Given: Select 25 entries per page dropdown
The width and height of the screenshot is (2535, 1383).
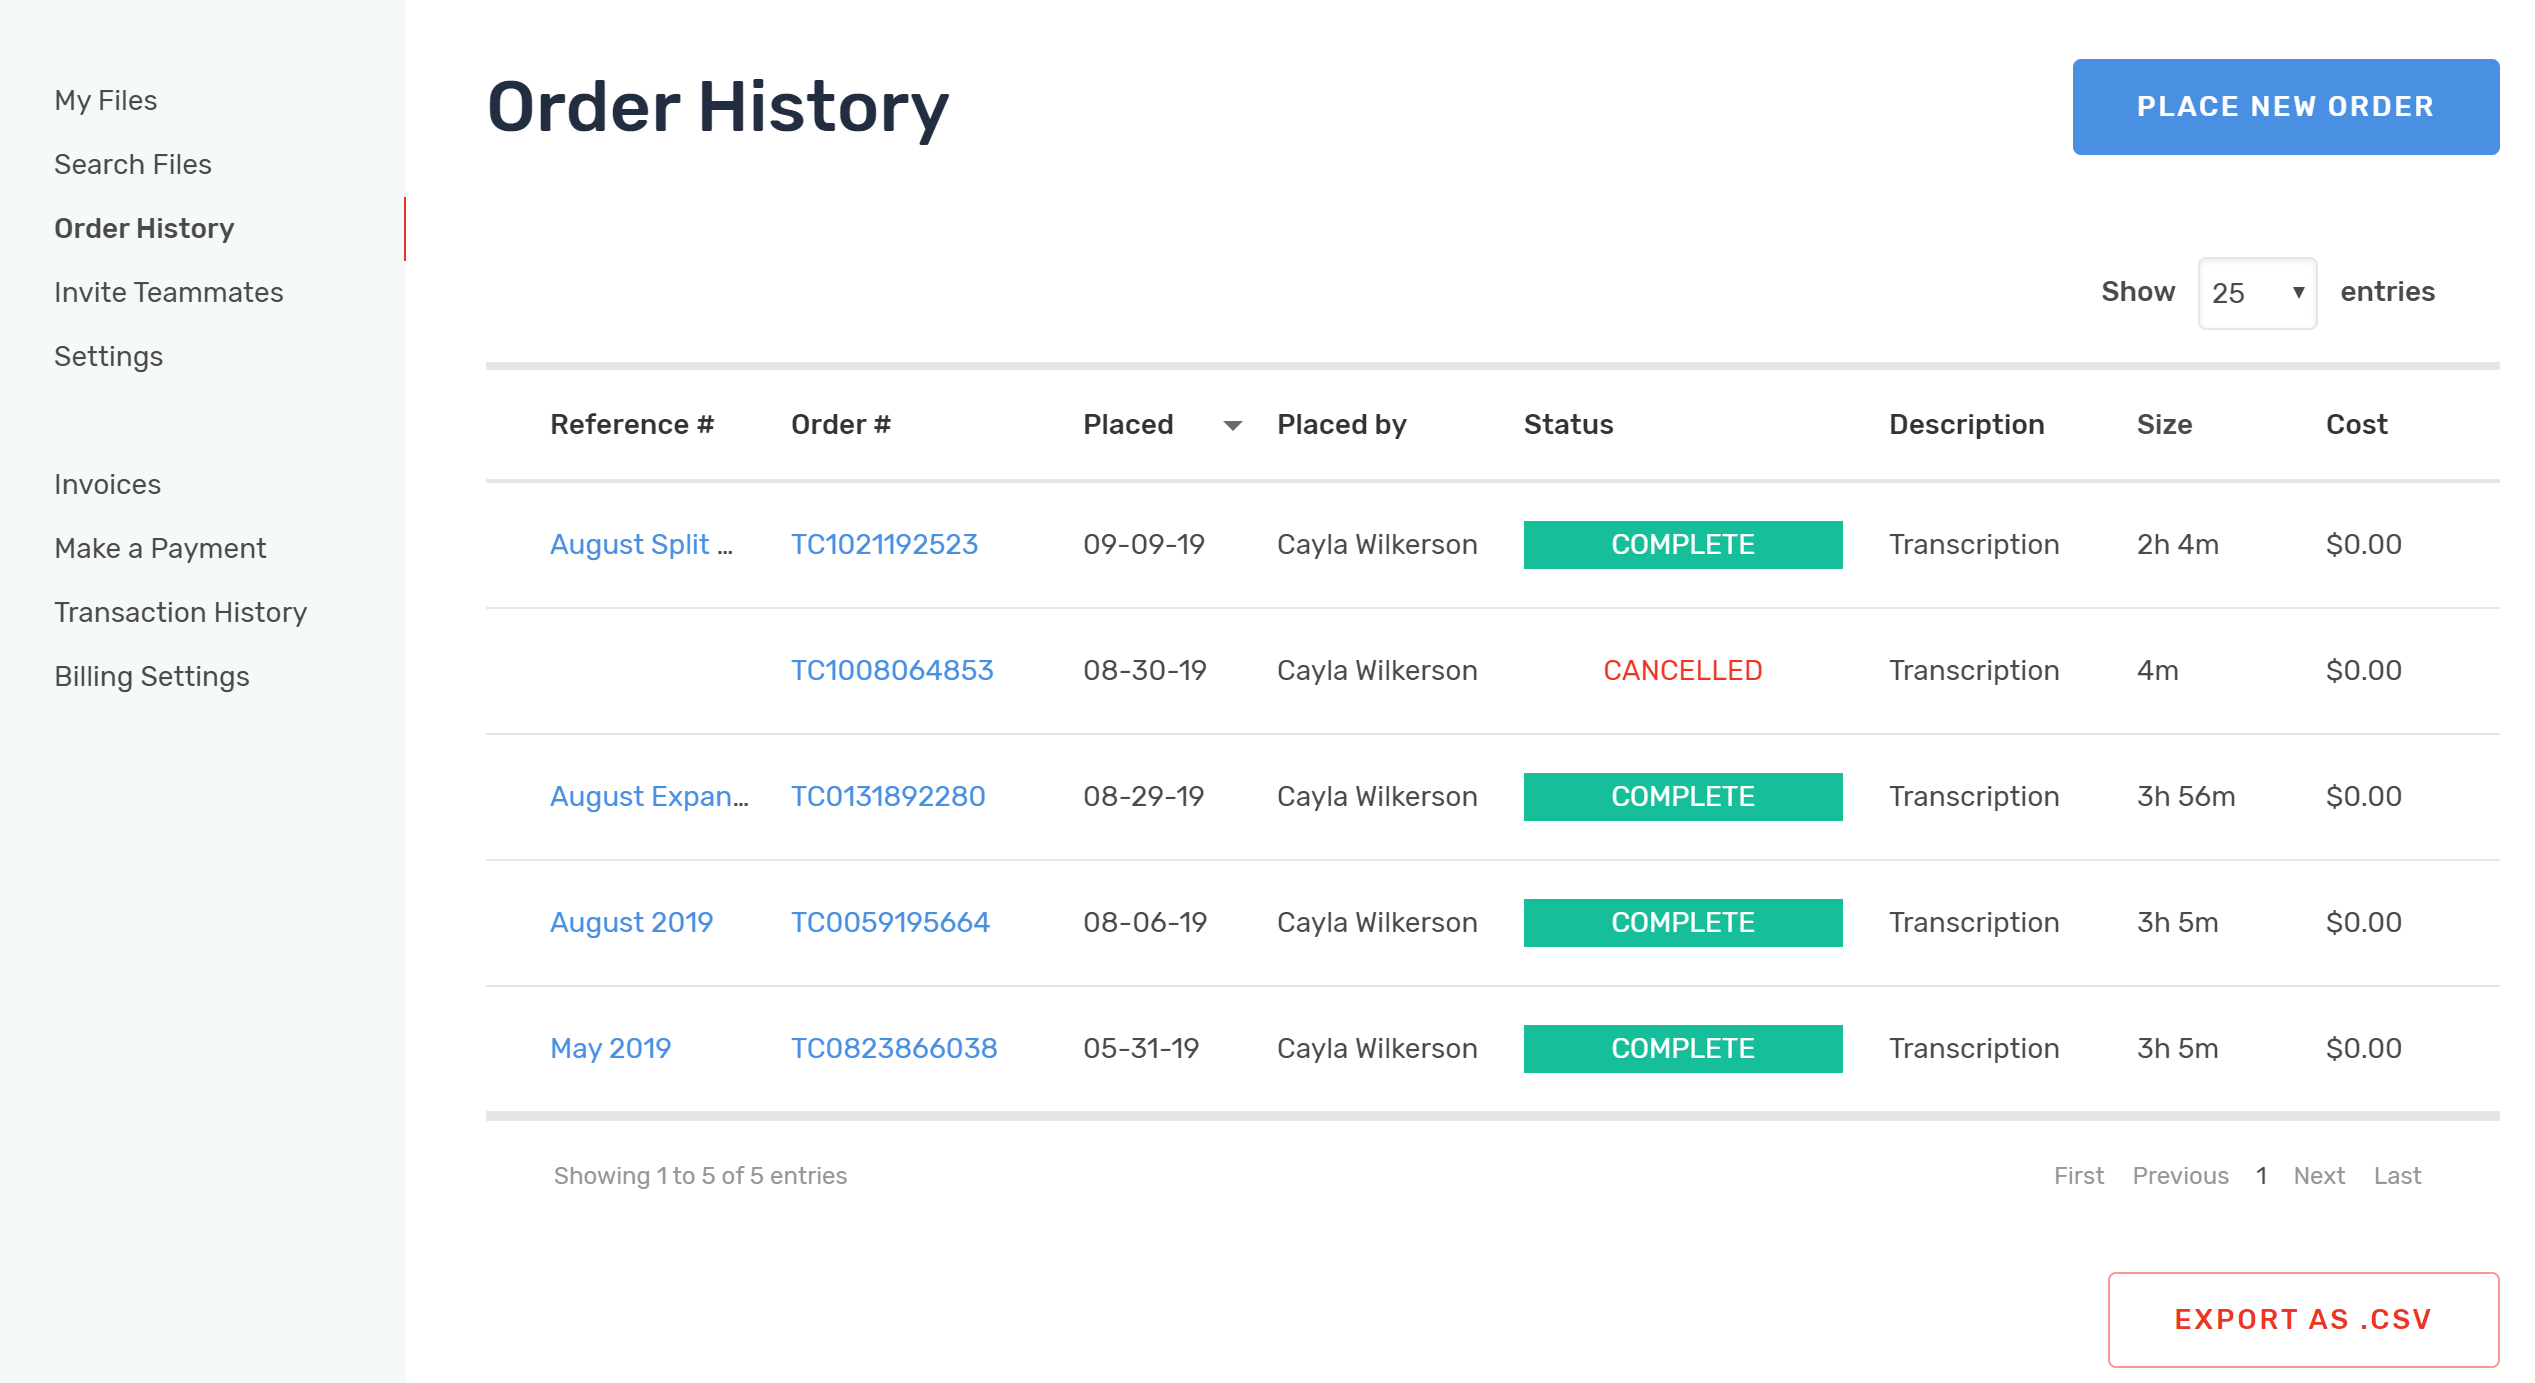Looking at the screenshot, I should tap(2252, 293).
